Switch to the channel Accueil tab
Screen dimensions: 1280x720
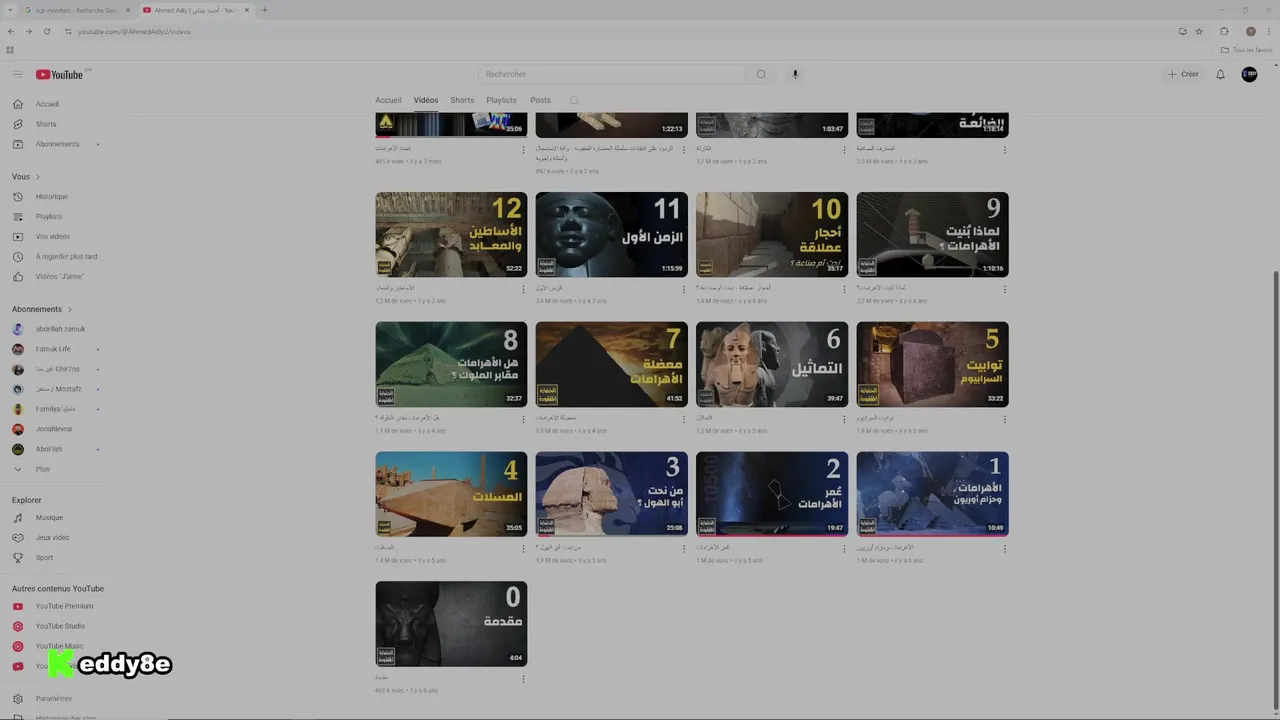388,100
